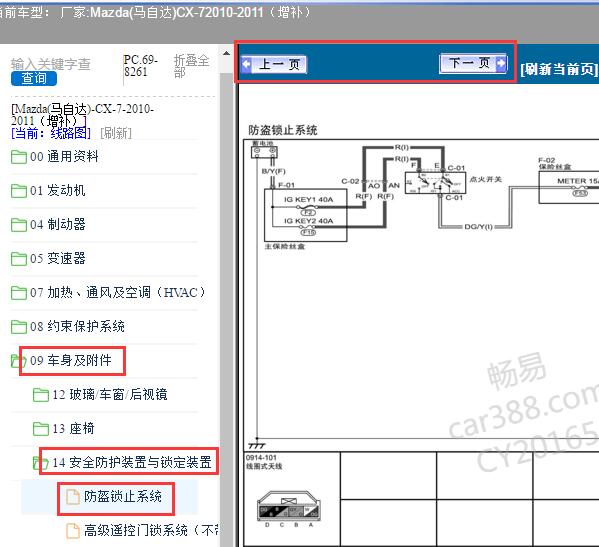Click the 刷新当前页 refresh link
The image size is (599, 547).
[x=559, y=69]
